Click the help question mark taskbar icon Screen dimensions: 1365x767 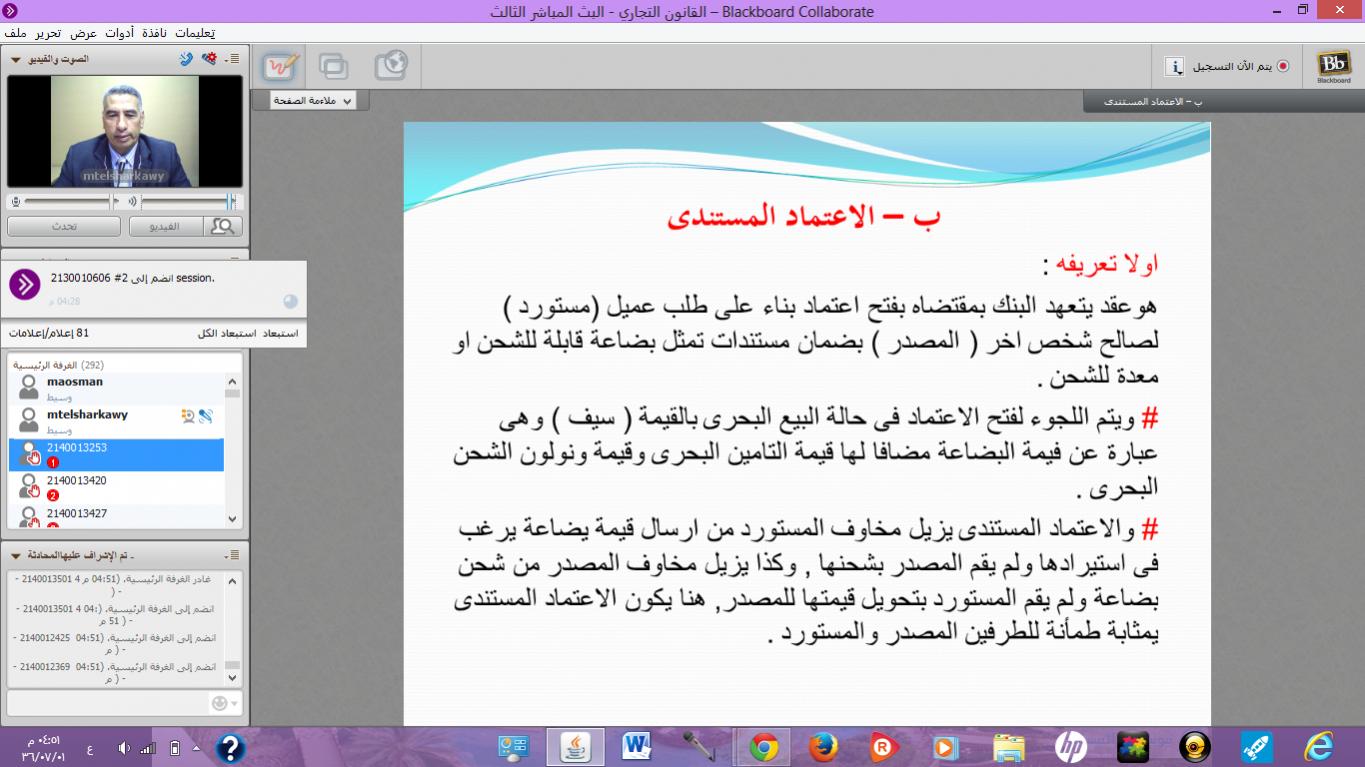[x=230, y=748]
